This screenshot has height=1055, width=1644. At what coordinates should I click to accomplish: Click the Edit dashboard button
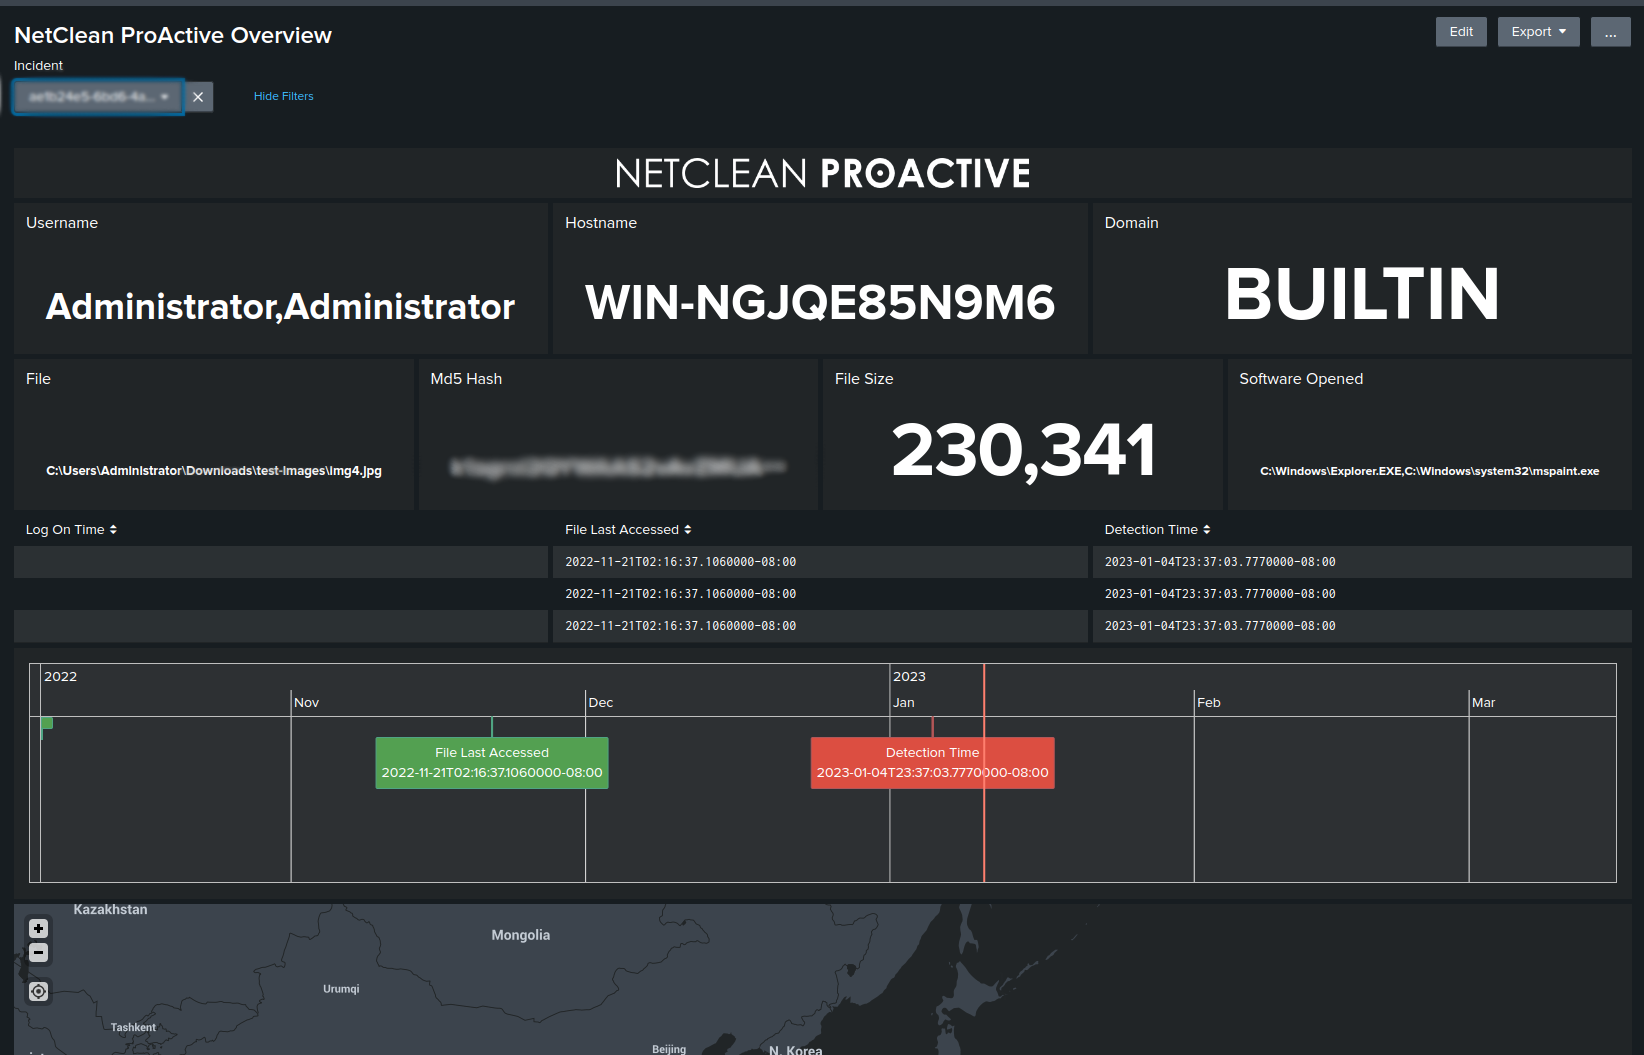coord(1461,32)
